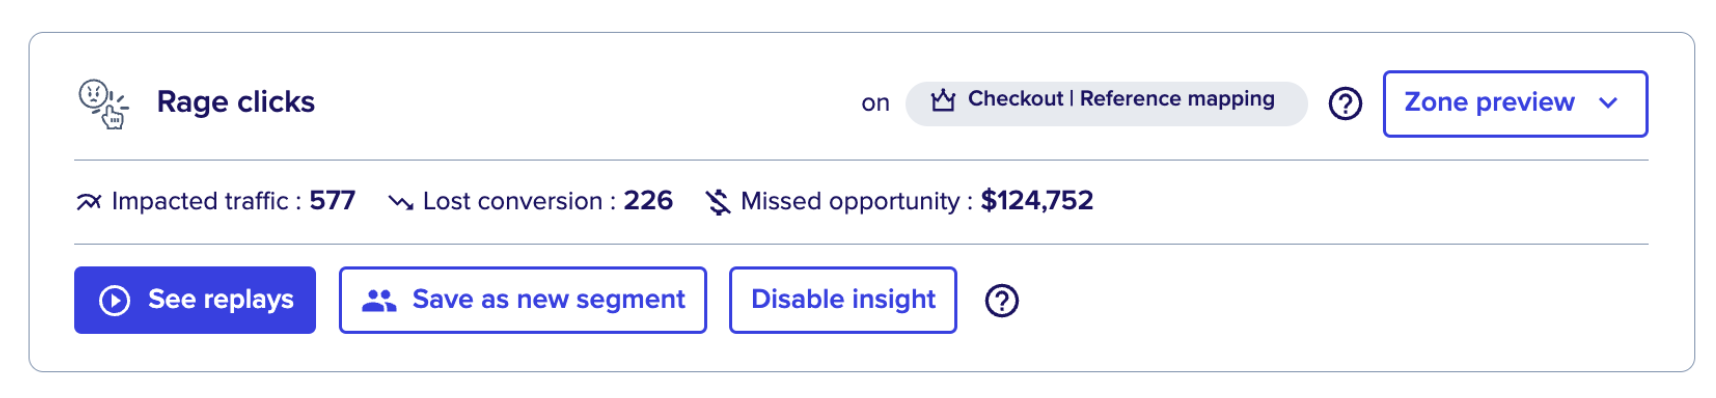Select the Checkout | Reference mapping tag
This screenshot has height=398, width=1716.
pyautogui.click(x=1106, y=103)
